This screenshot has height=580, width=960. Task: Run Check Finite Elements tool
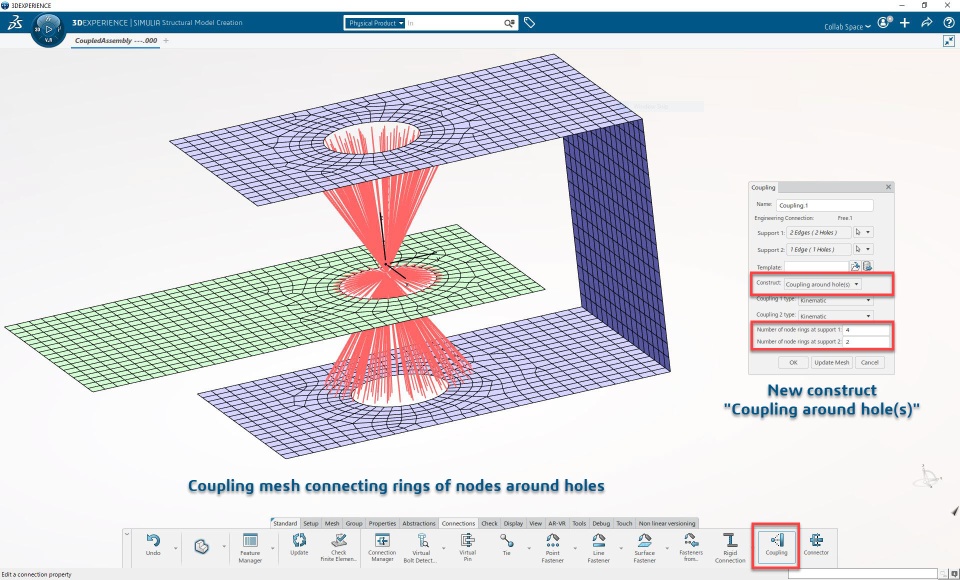pyautogui.click(x=339, y=548)
